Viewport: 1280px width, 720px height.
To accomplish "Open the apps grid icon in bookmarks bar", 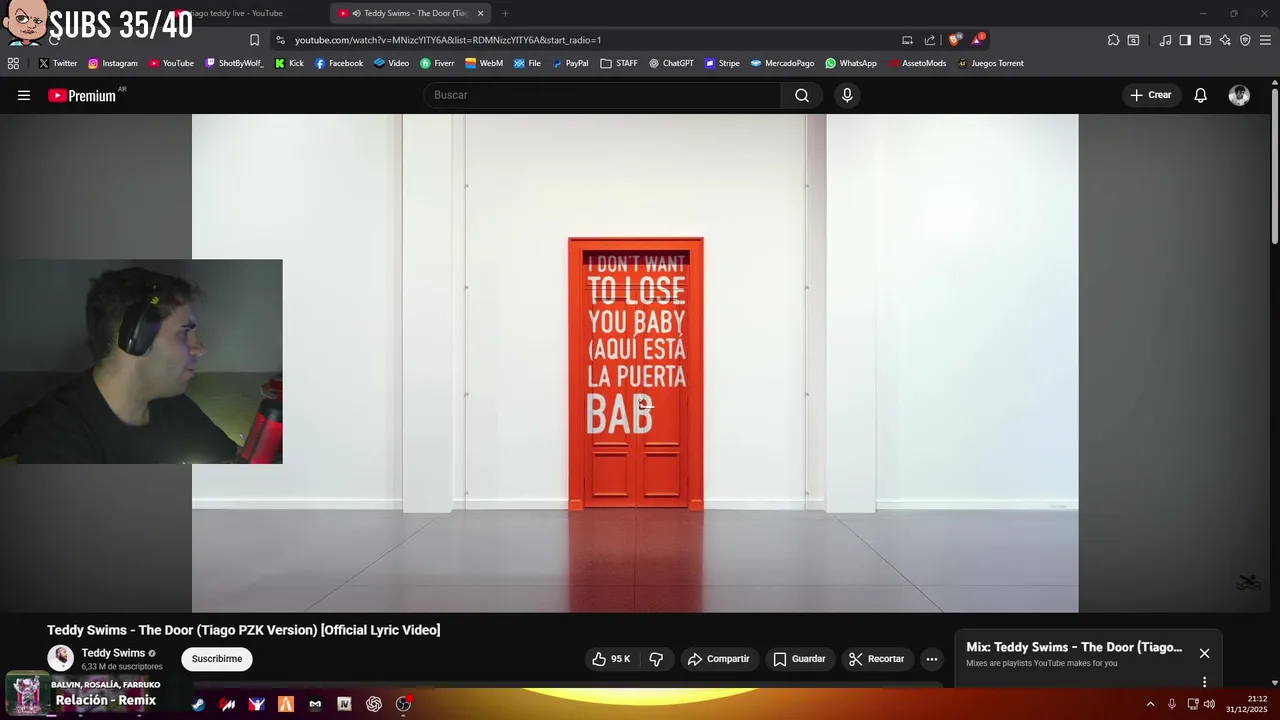I will coord(13,63).
